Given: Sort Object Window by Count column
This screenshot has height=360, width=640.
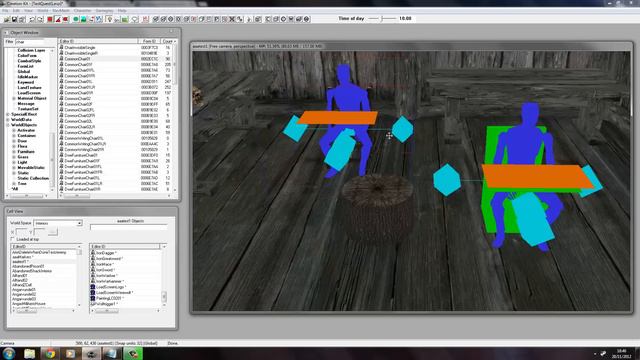Looking at the screenshot, I should 168,41.
